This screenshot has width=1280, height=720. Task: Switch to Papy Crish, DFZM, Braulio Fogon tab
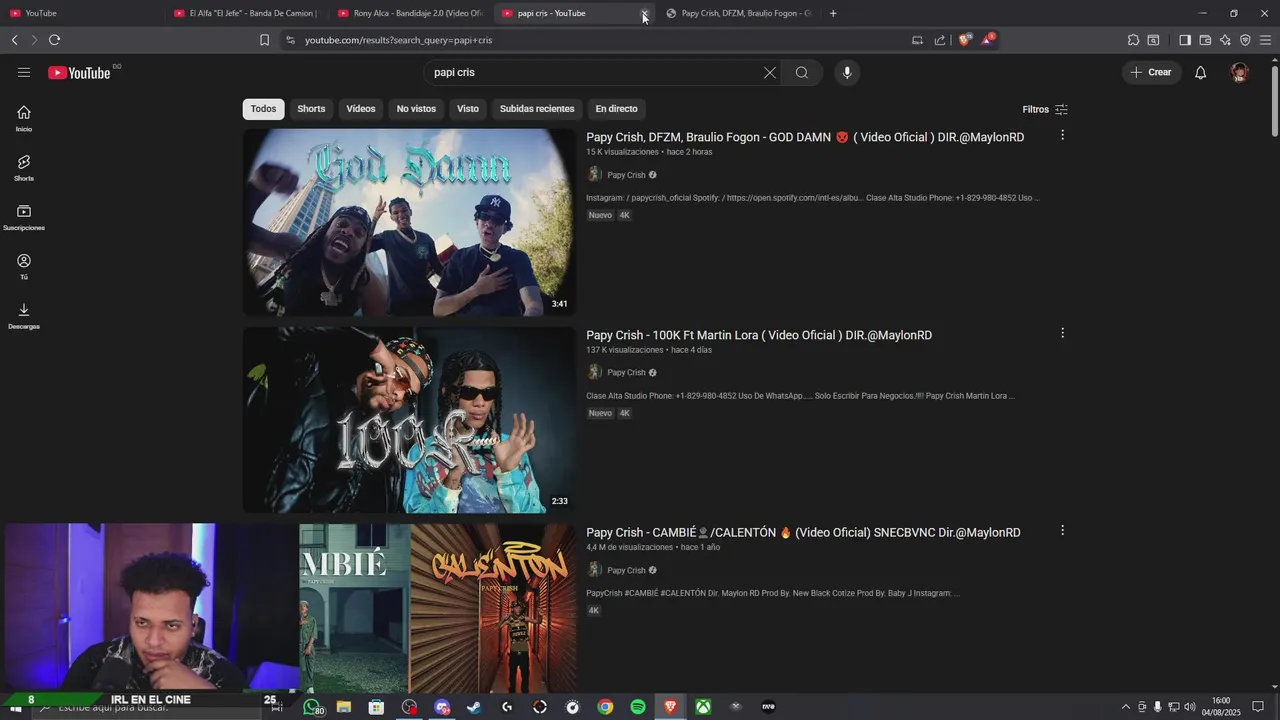point(740,13)
